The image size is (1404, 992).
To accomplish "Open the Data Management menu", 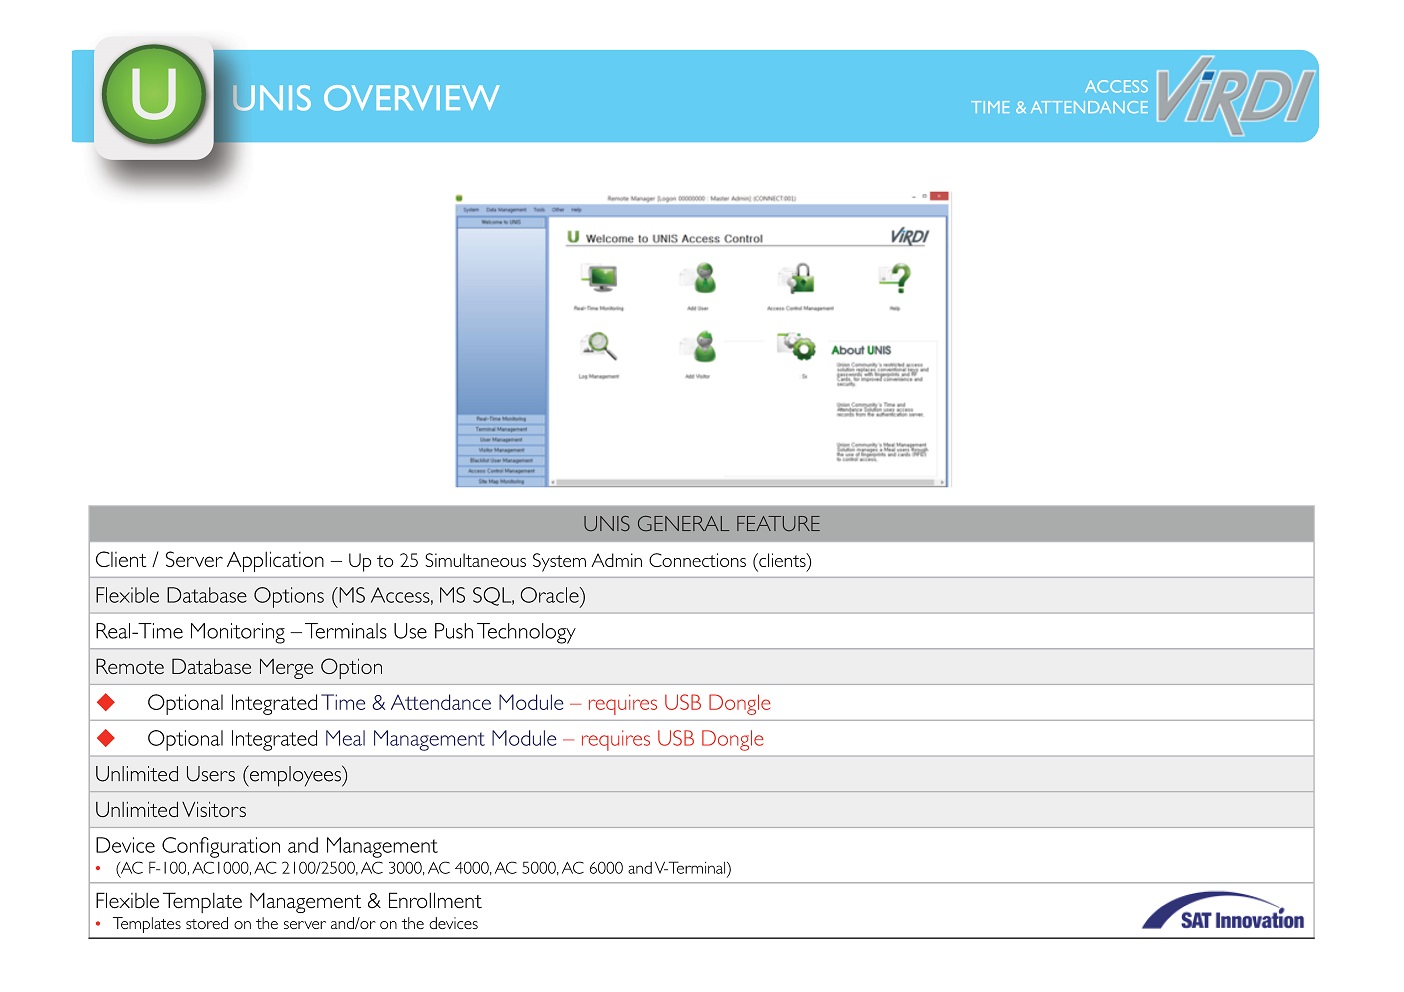I will click(506, 210).
